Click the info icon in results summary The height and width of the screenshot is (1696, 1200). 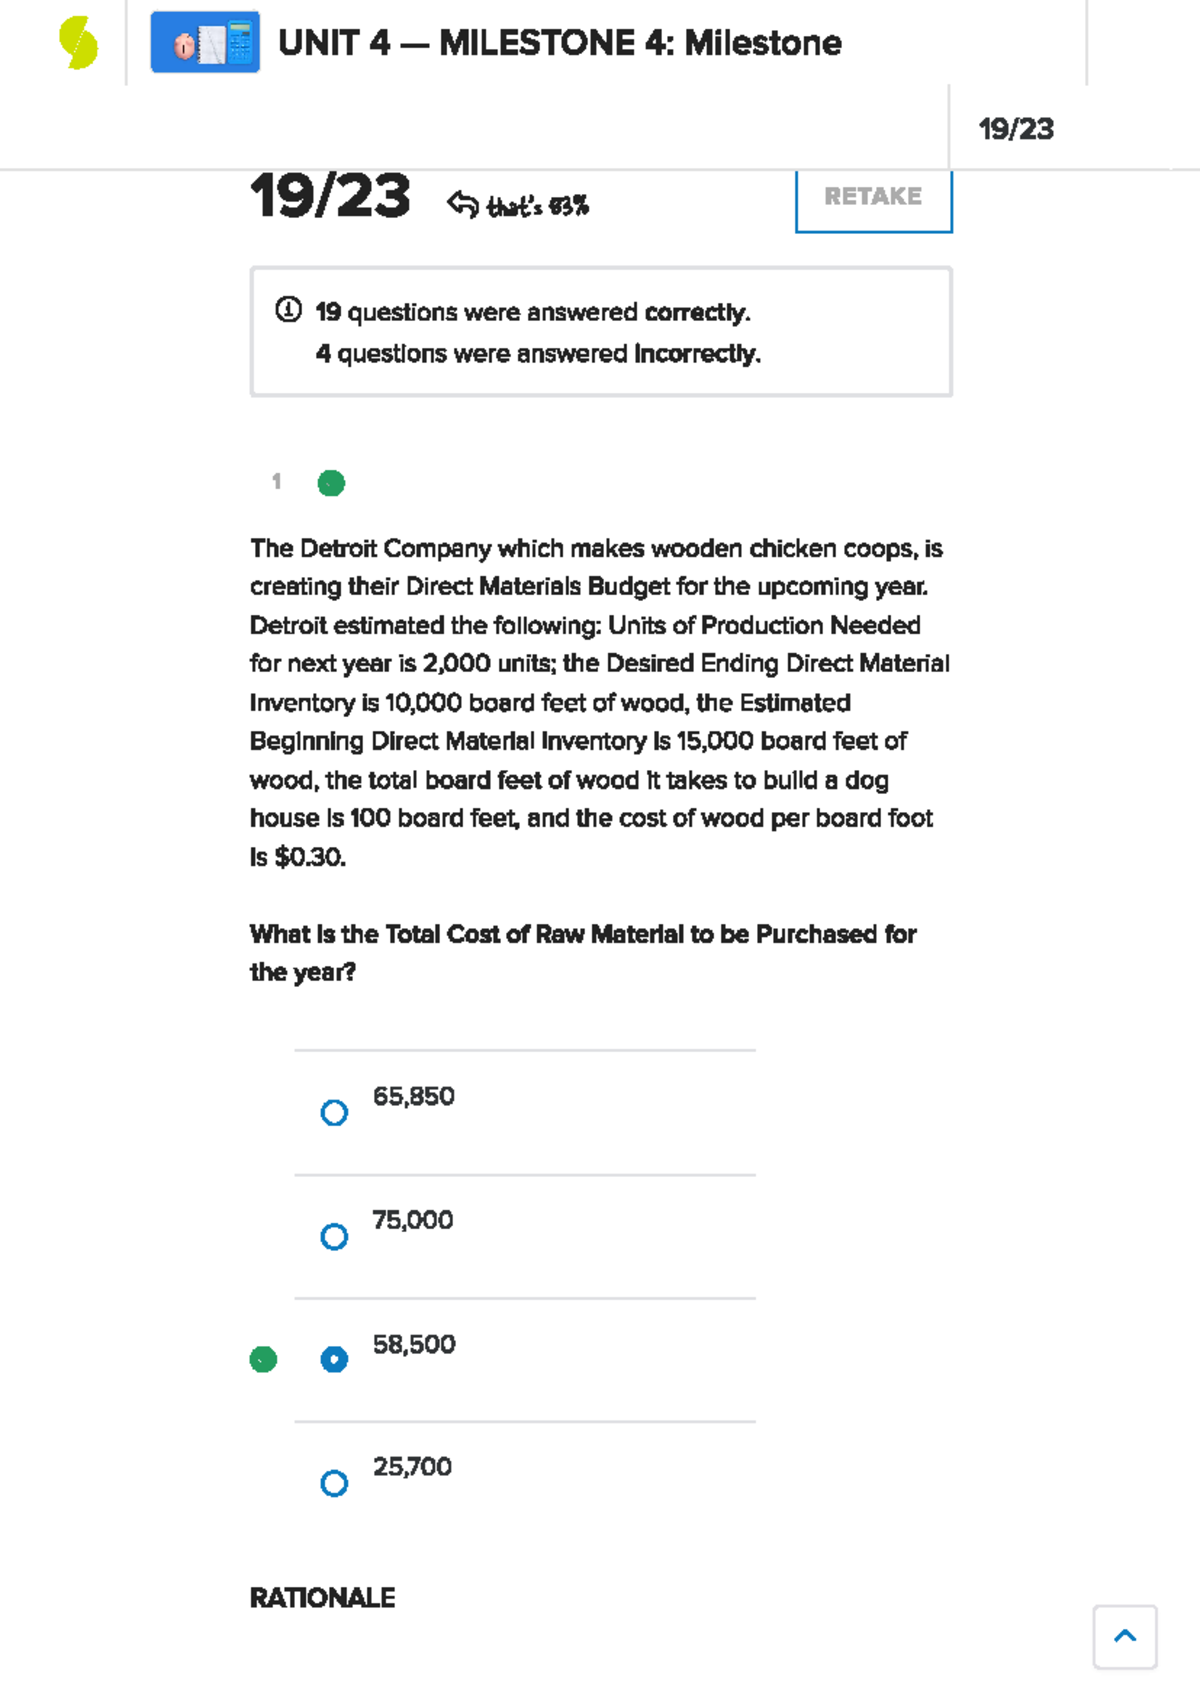[288, 310]
